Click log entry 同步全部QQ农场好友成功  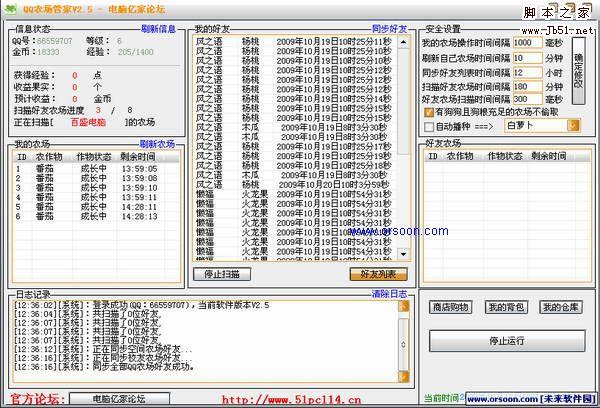coord(104,367)
